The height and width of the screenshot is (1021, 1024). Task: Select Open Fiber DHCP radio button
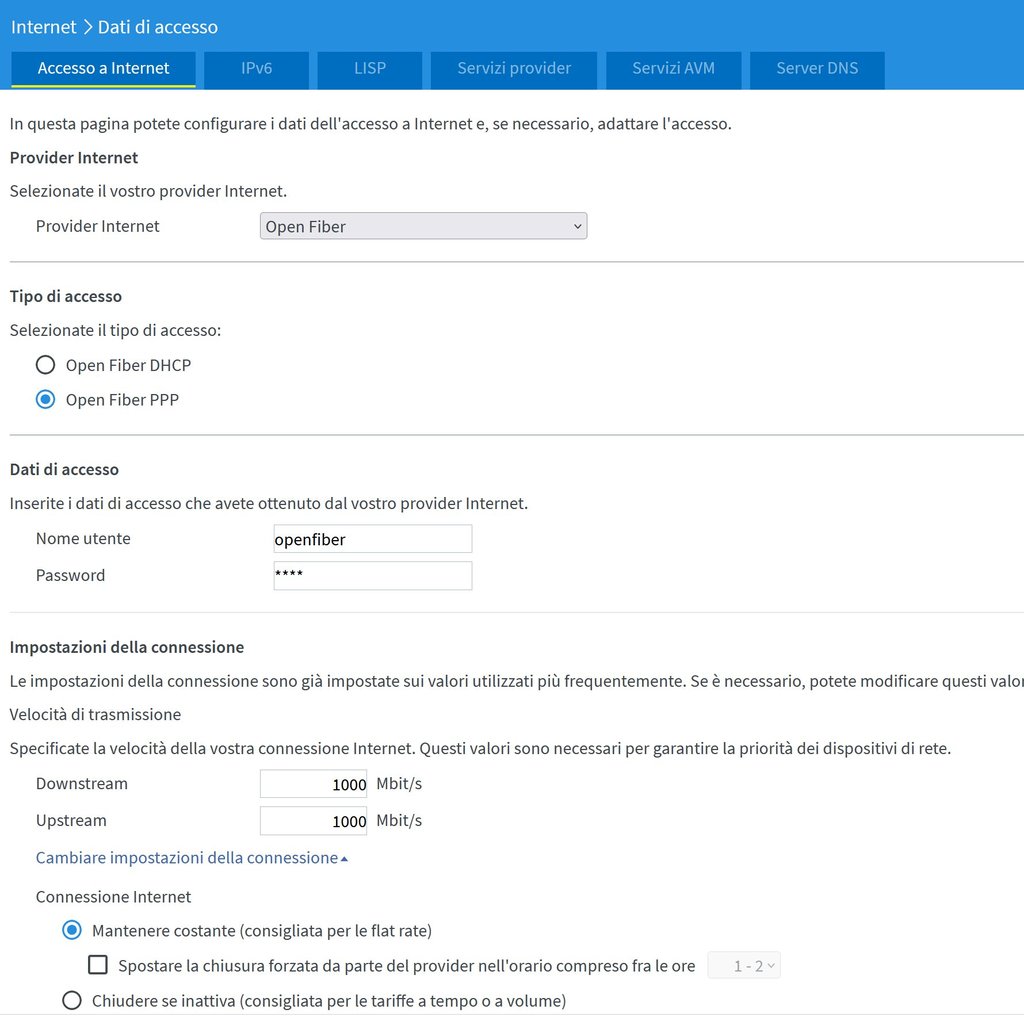coord(45,365)
